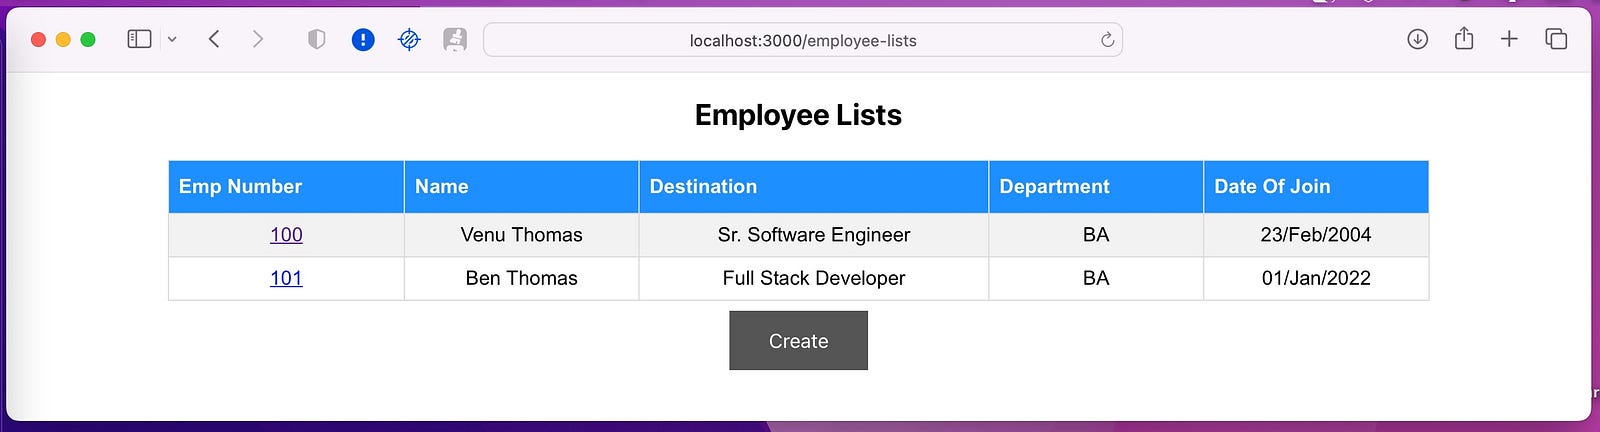The width and height of the screenshot is (1600, 432).
Task: Click the gray character extension icon
Action: pyautogui.click(x=455, y=39)
